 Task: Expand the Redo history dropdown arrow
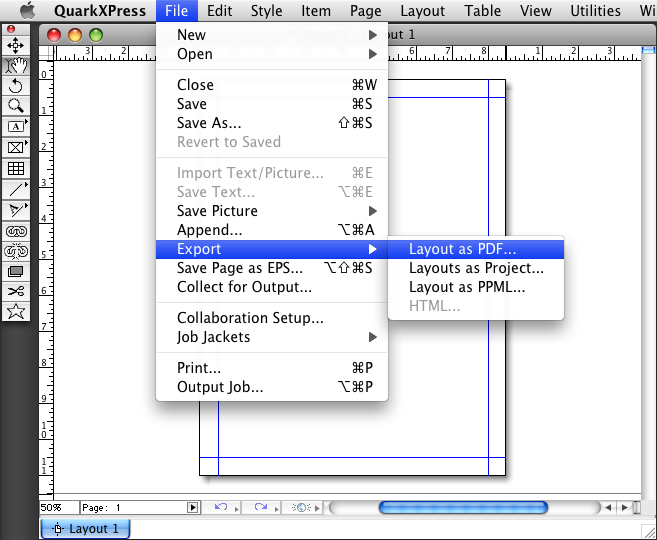click(x=277, y=509)
